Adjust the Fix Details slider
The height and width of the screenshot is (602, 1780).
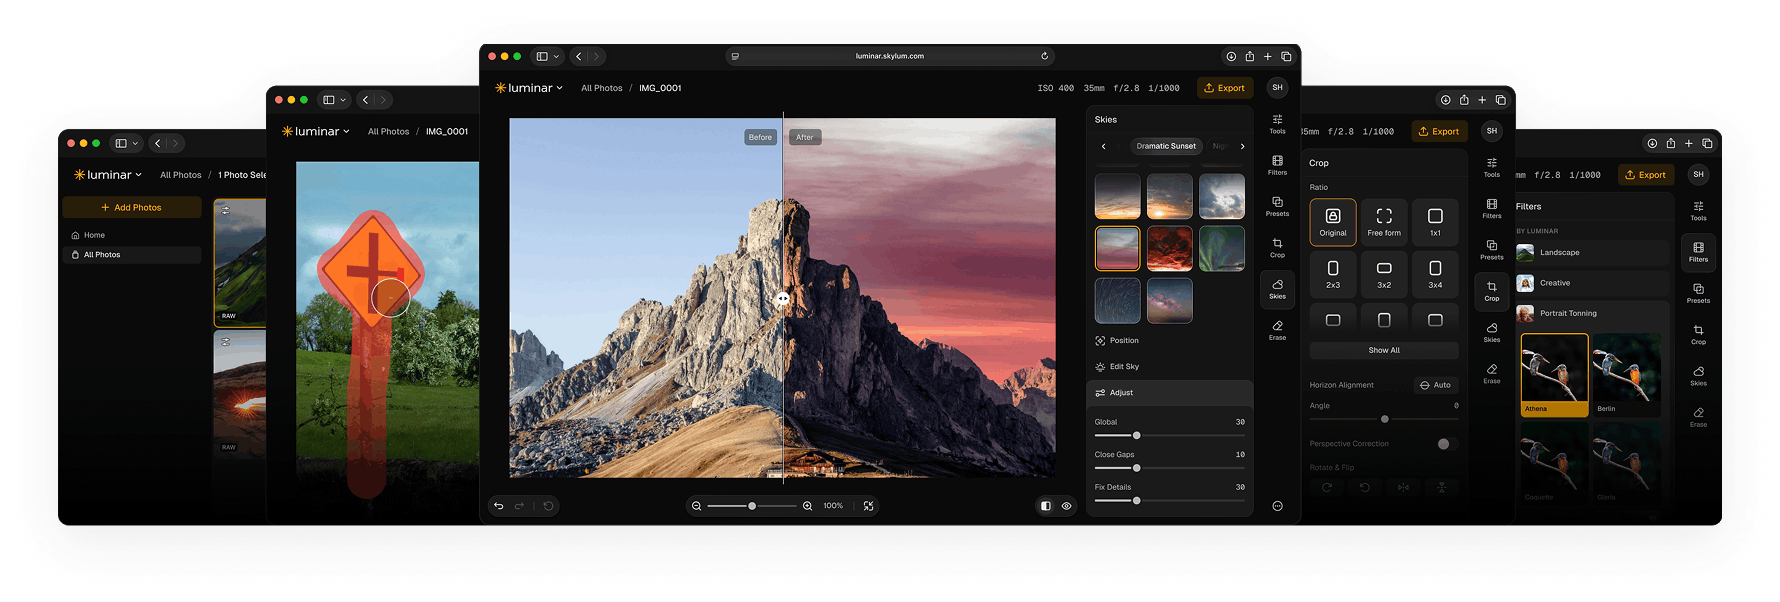1170,500
